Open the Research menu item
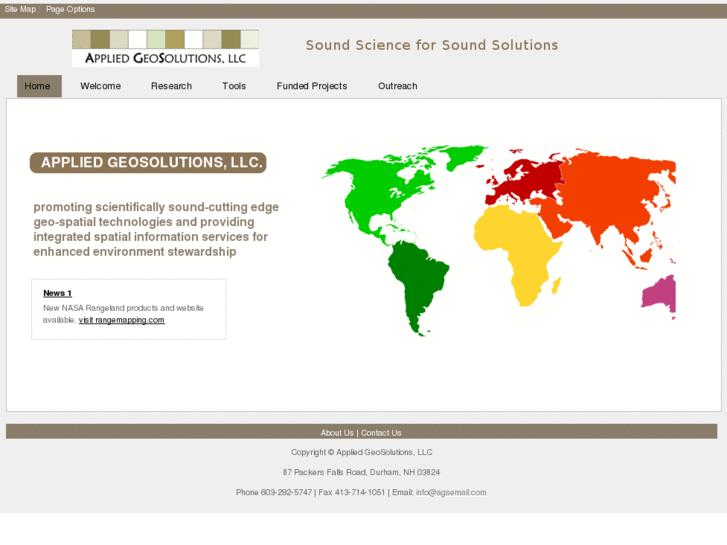The image size is (727, 545). coord(171,86)
